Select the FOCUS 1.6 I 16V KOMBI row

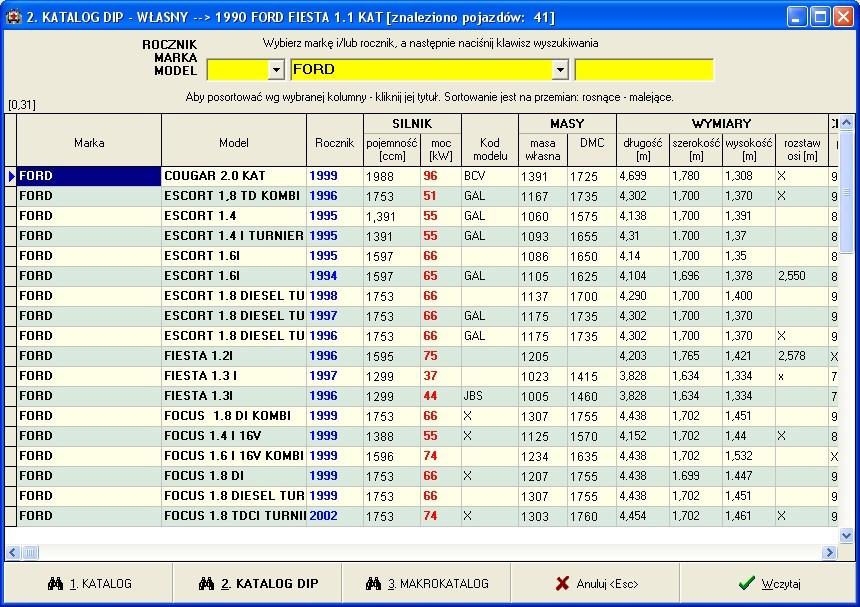[x=422, y=456]
